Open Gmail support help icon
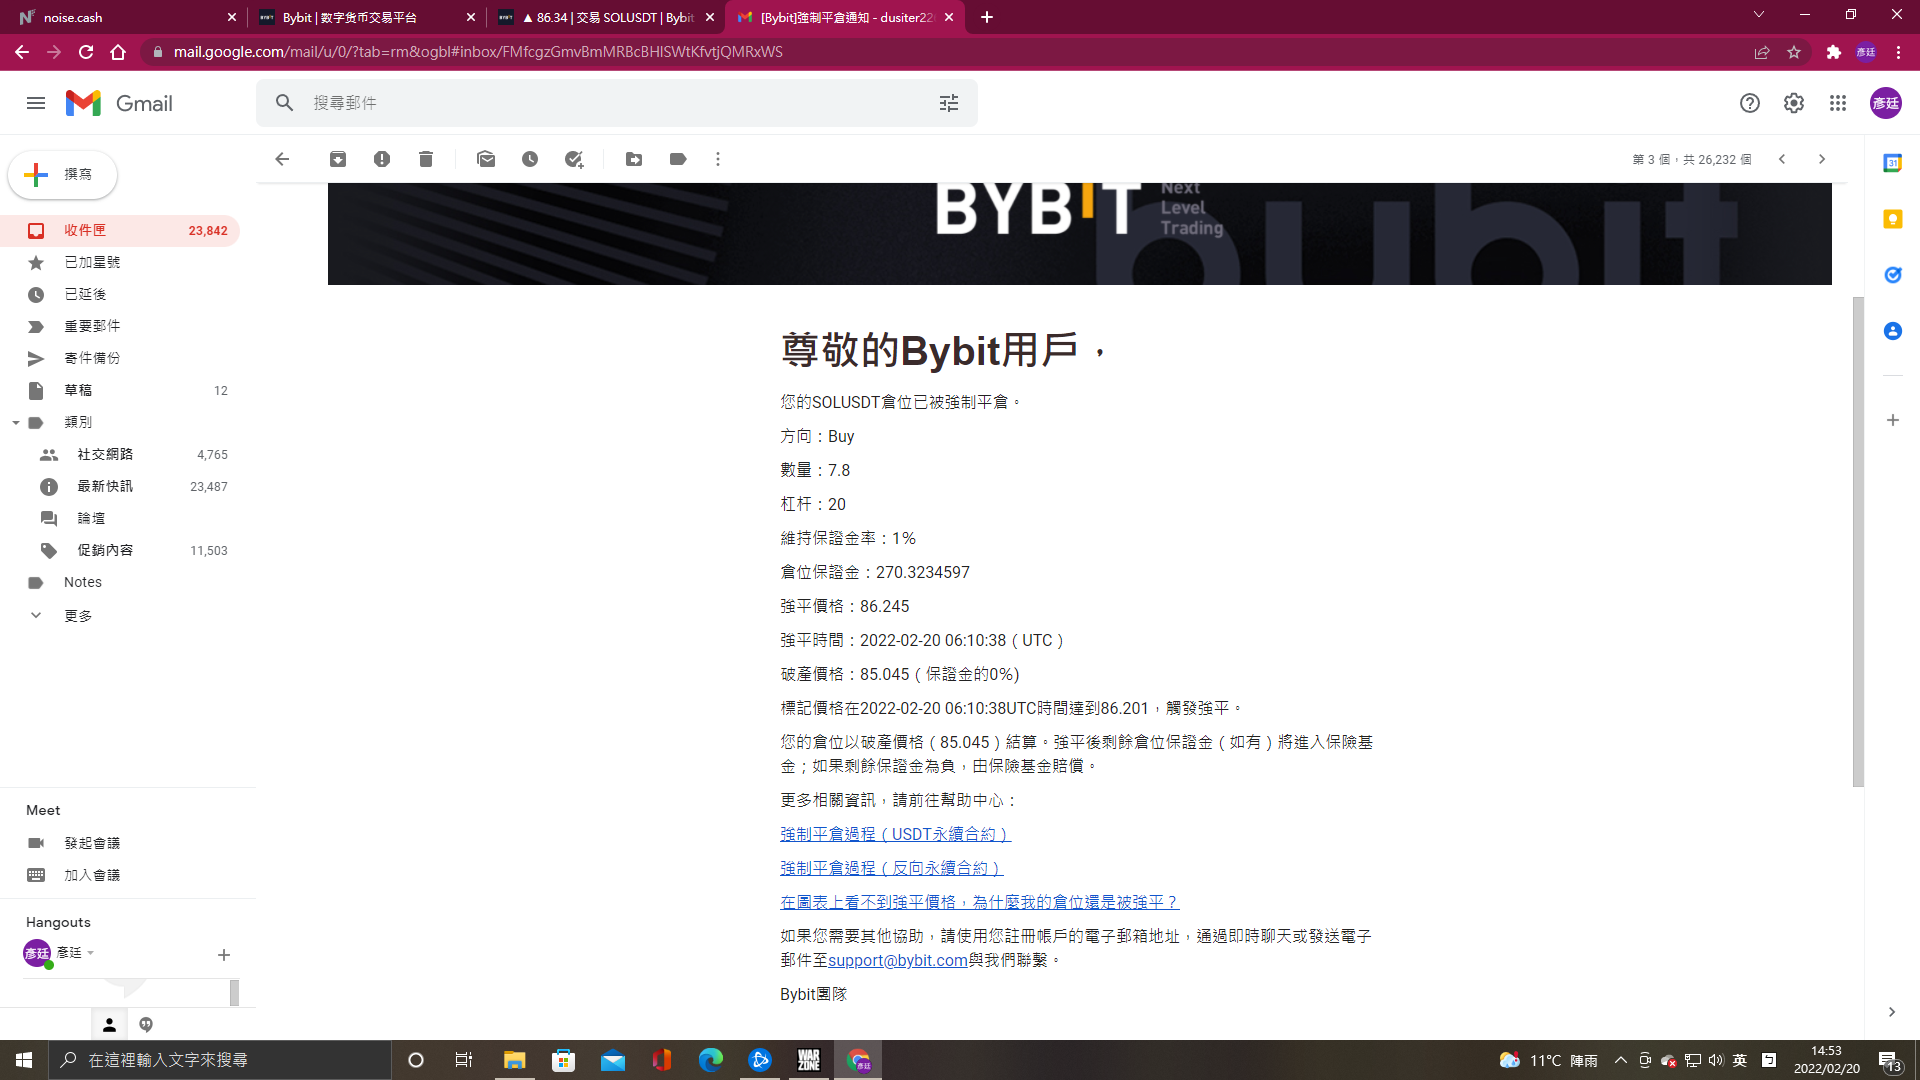 point(1750,103)
